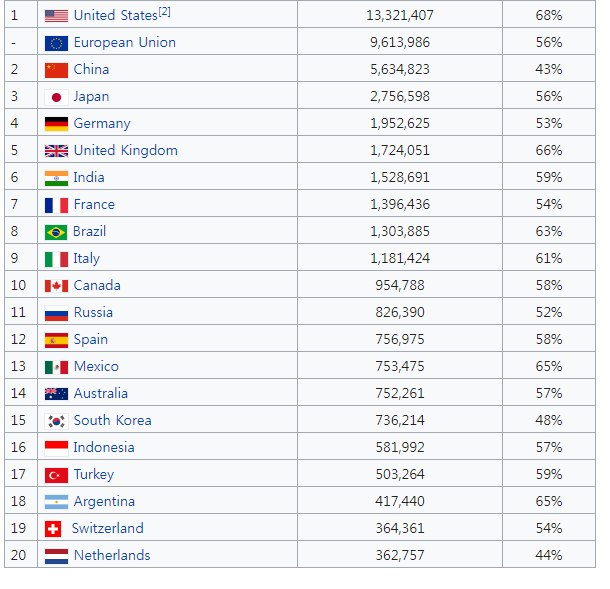Select China's value 5,634,823
This screenshot has height=589, width=610.
pos(400,69)
